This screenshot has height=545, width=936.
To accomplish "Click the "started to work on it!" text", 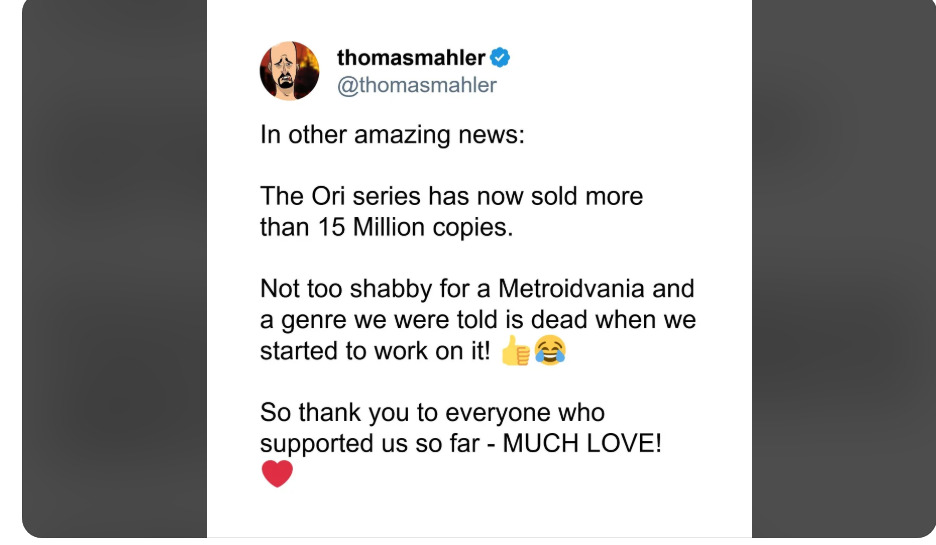I will [x=375, y=352].
